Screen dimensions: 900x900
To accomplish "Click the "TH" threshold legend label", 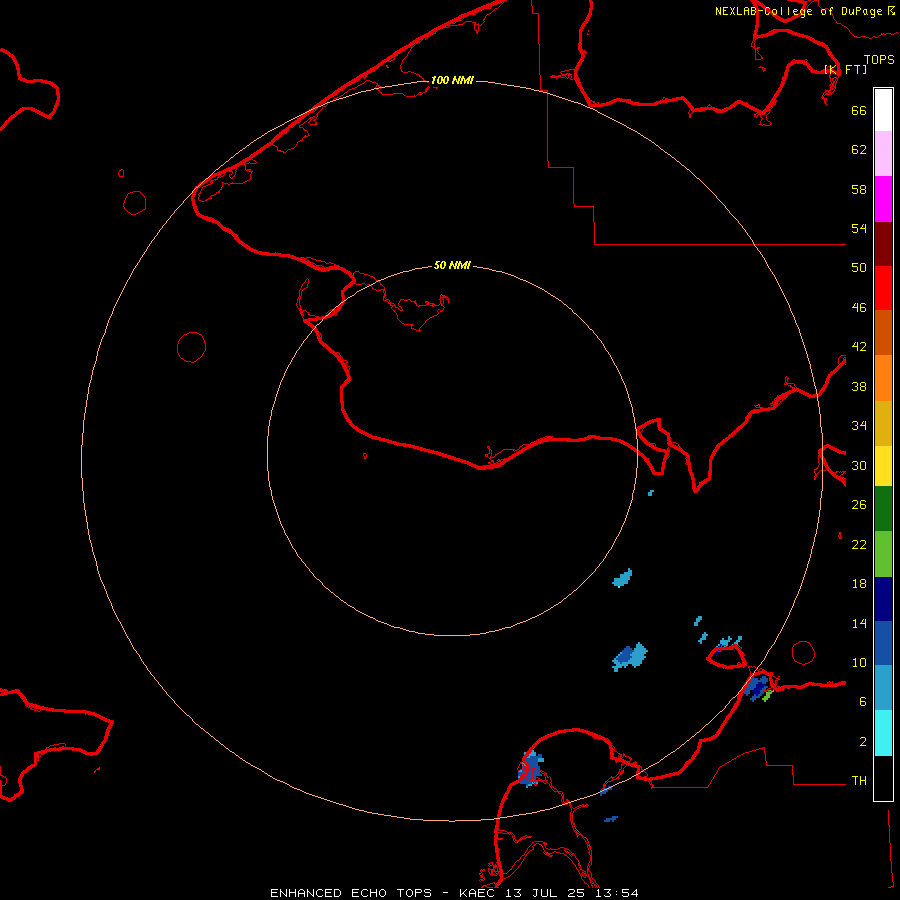I will pyautogui.click(x=859, y=781).
